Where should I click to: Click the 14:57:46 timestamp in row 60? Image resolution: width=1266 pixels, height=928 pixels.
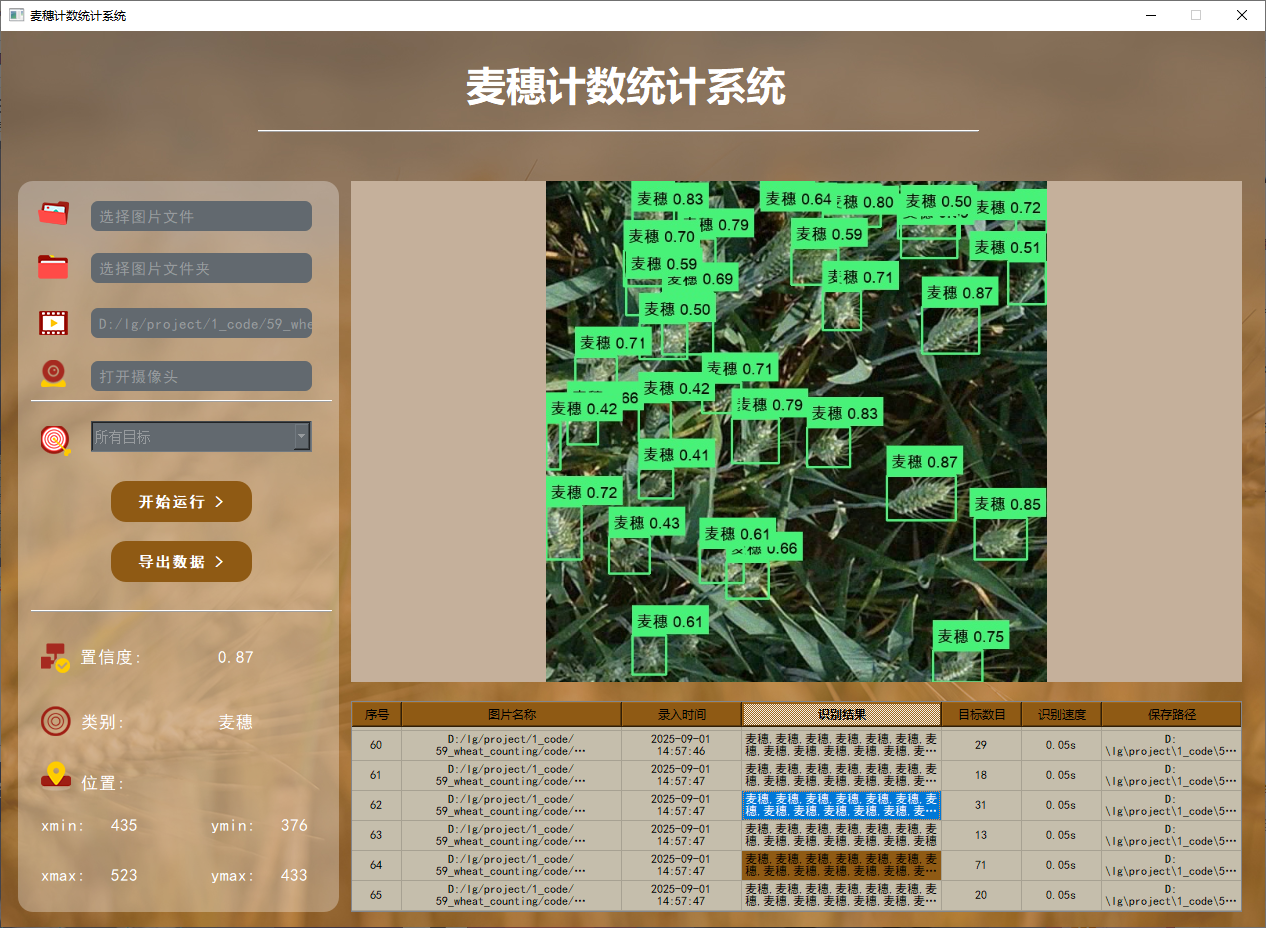click(681, 745)
